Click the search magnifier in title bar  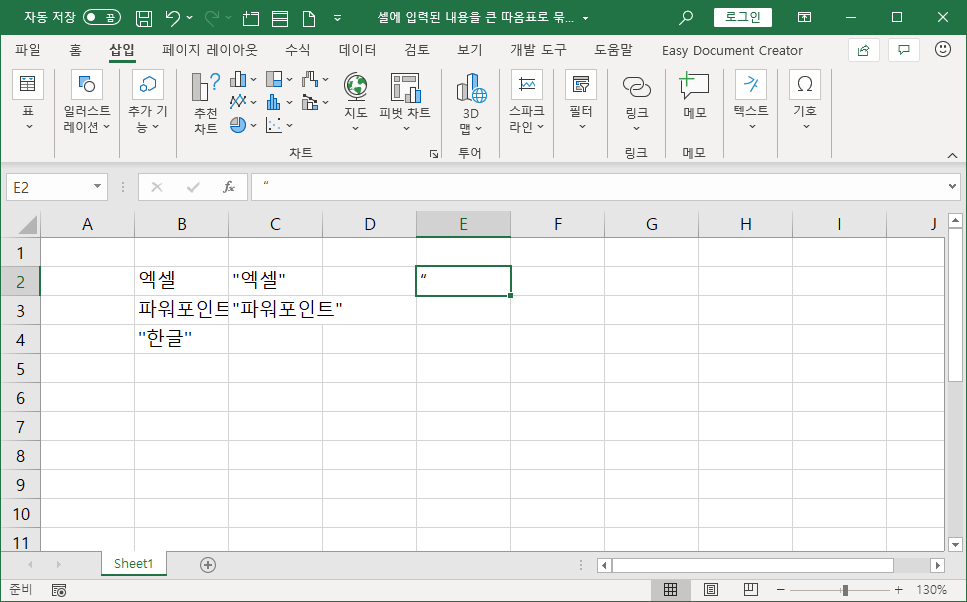[x=685, y=18]
